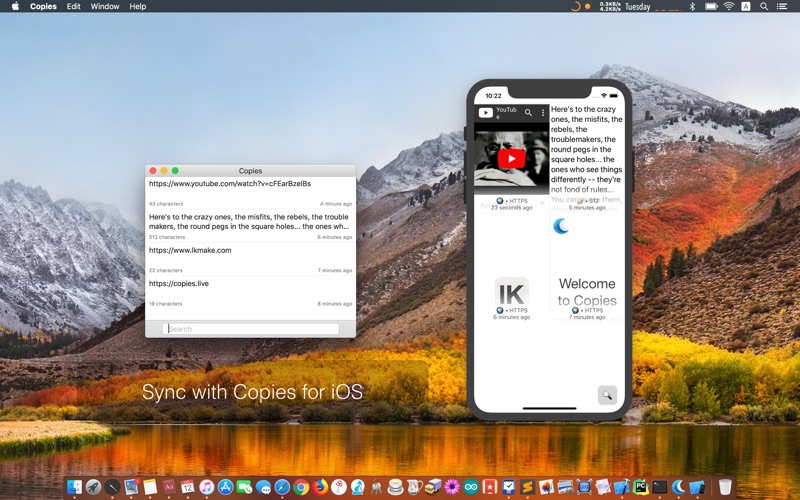Screen dimensions: 800x500
Task: Open Finder from the Dock
Action: click(74, 487)
